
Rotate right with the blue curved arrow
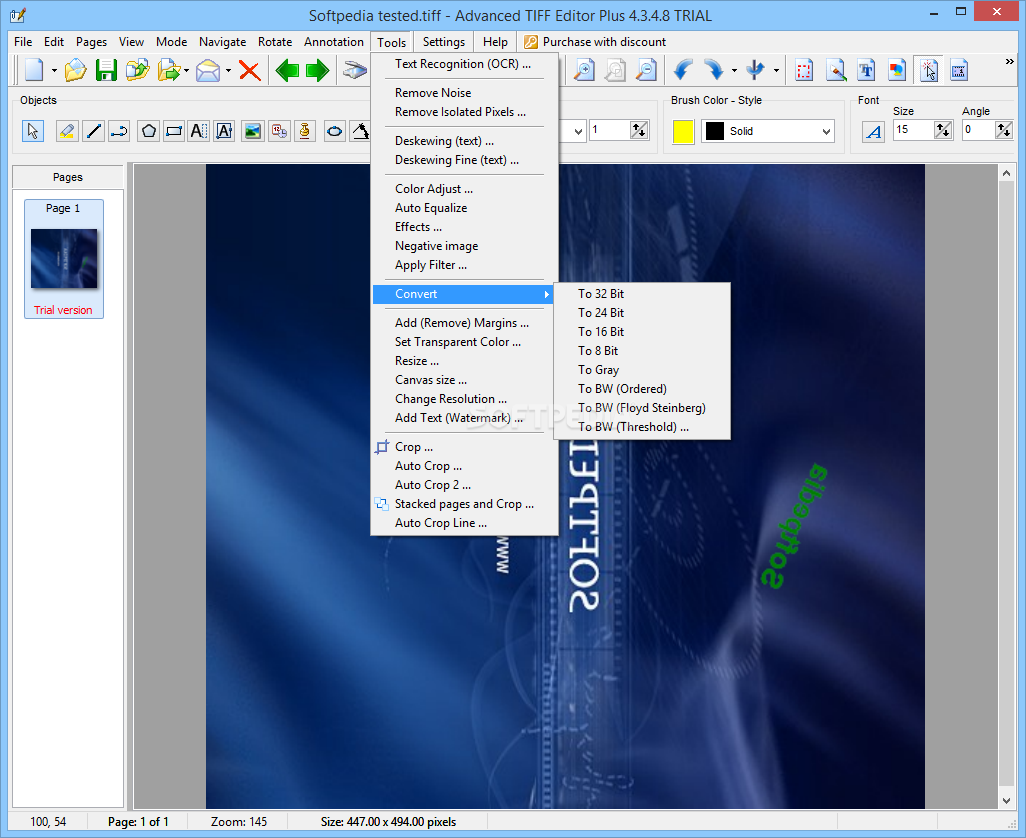713,69
